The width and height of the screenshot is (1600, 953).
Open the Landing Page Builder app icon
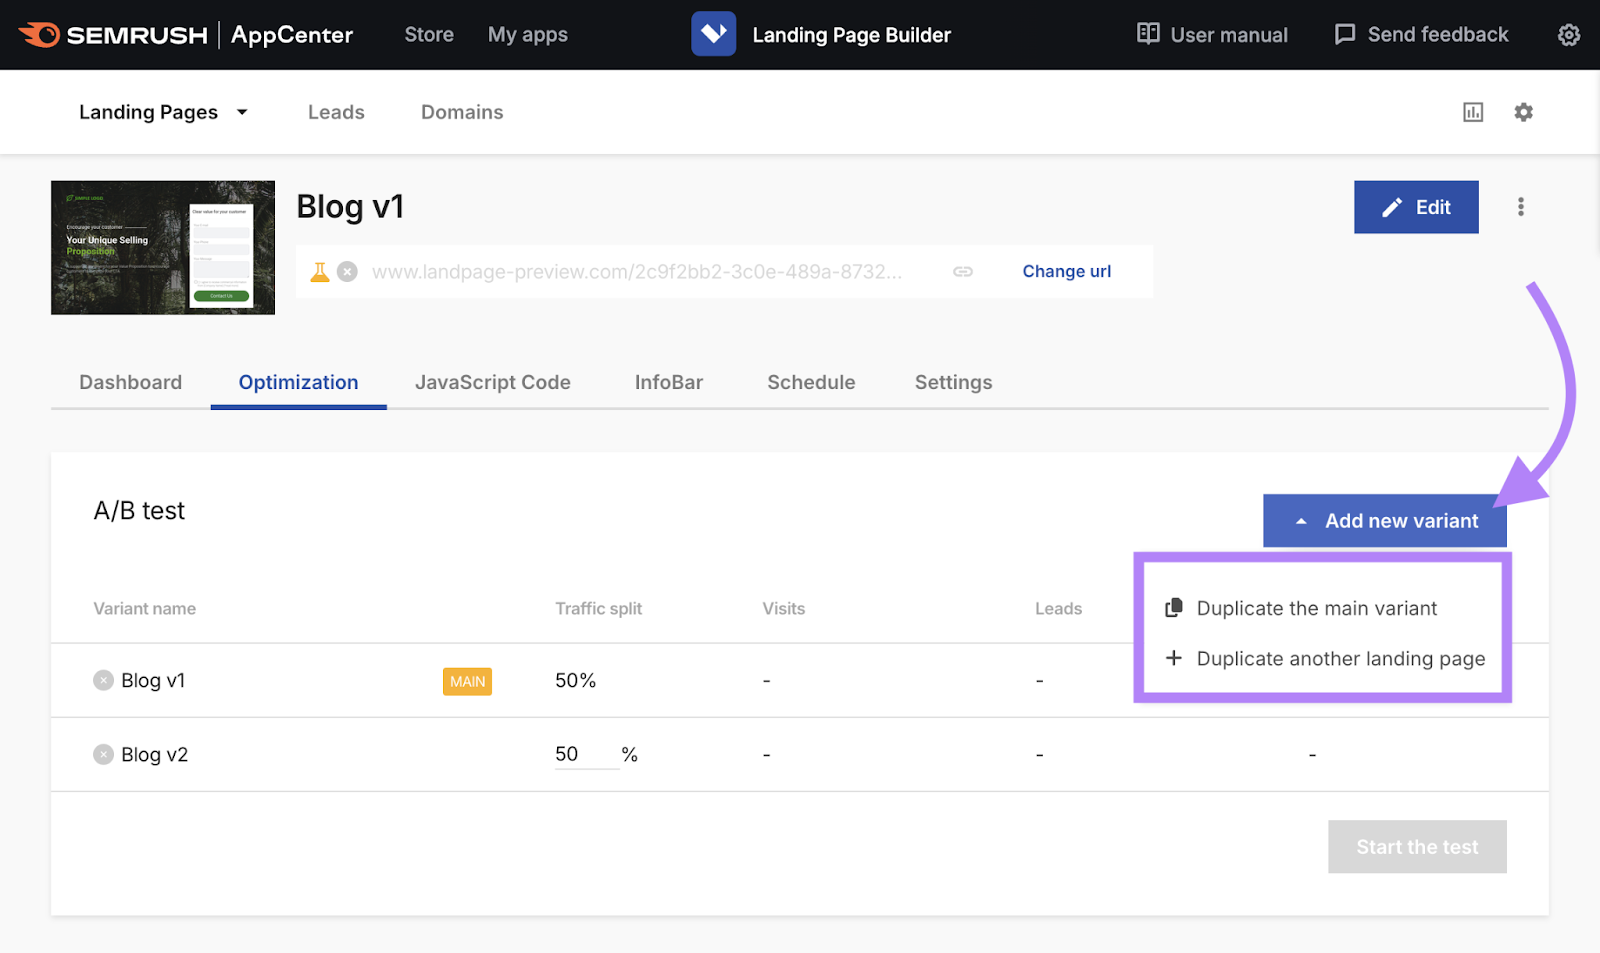(x=713, y=33)
